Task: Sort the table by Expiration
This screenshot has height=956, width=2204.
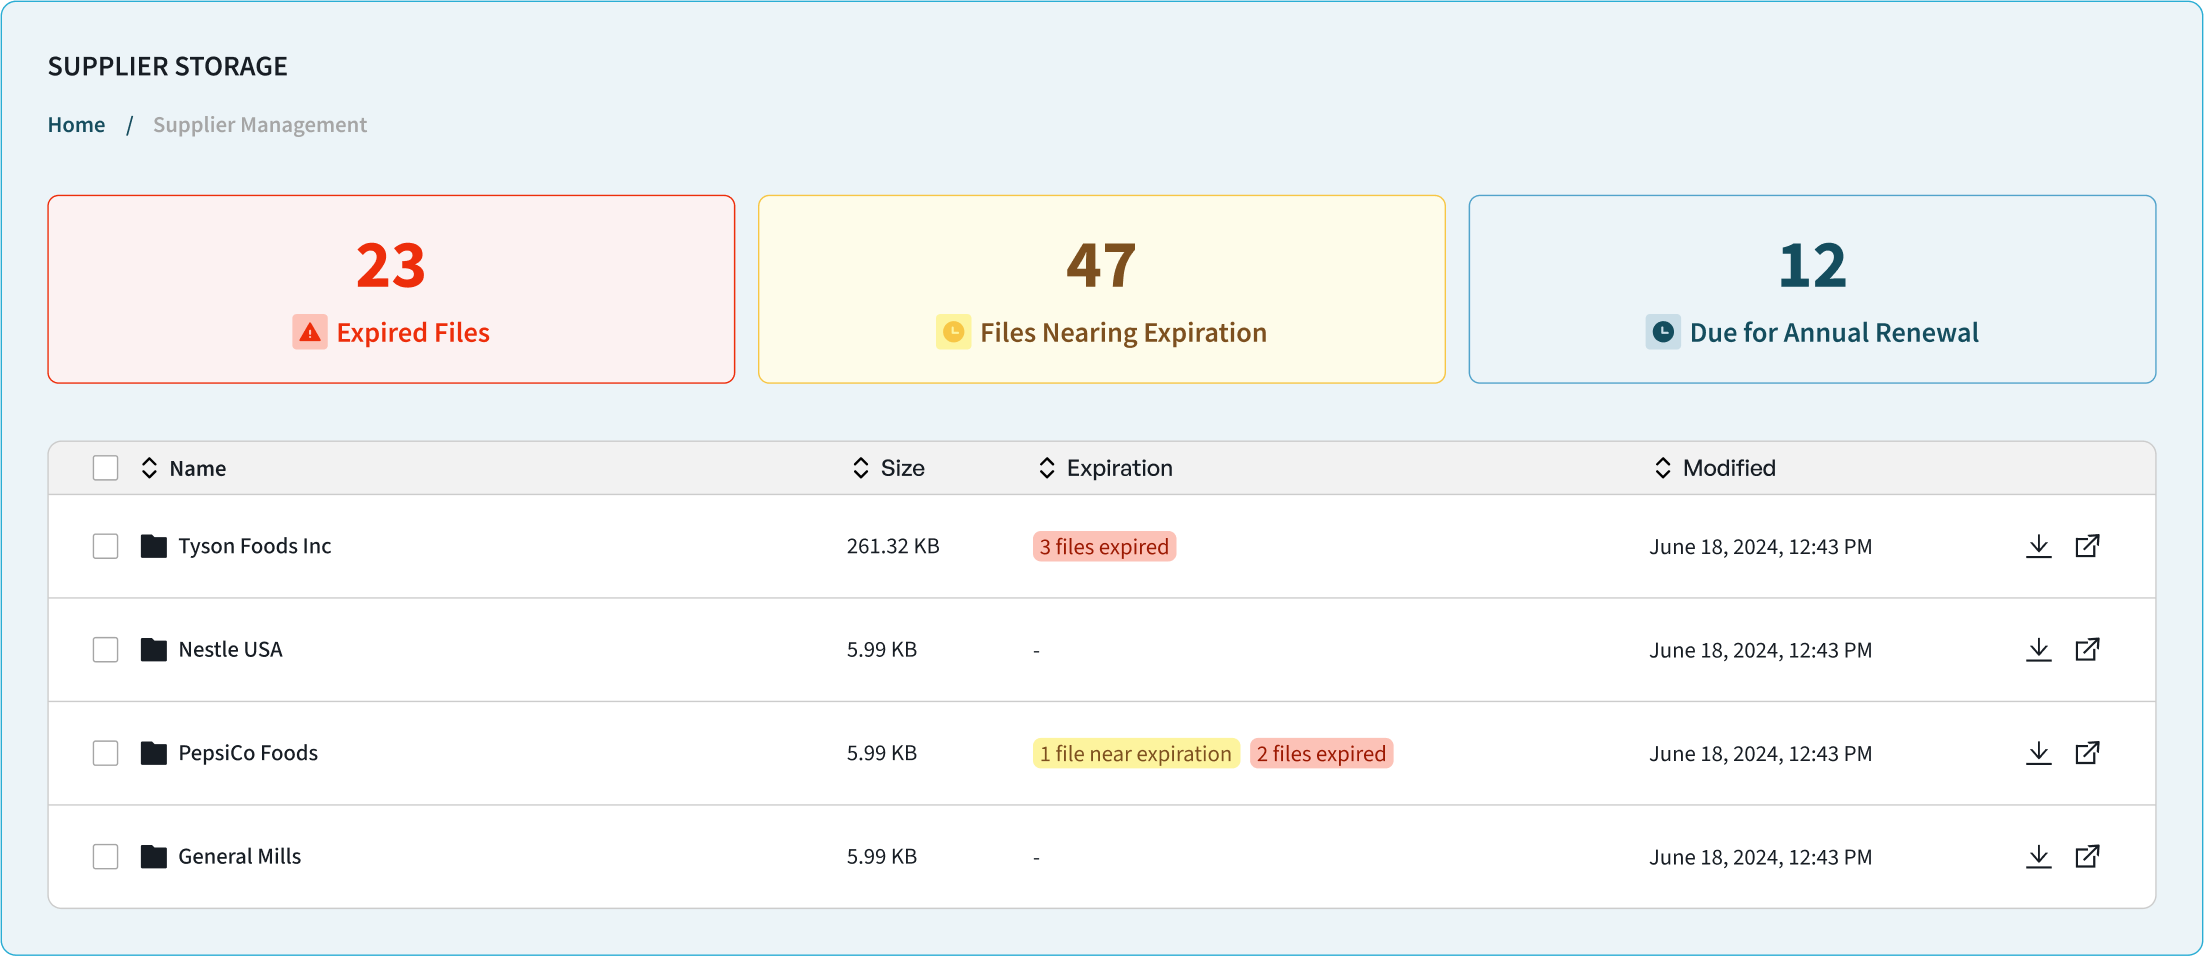Action: [x=1046, y=468]
